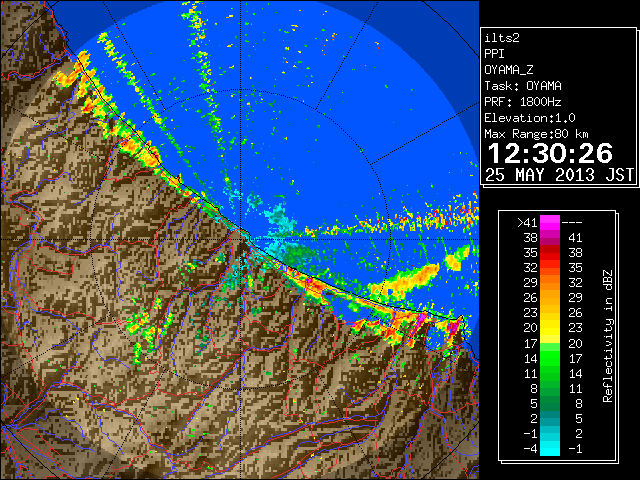640x480 pixels.
Task: Click the 'ilts2' label in info box
Action: pyautogui.click(x=502, y=38)
